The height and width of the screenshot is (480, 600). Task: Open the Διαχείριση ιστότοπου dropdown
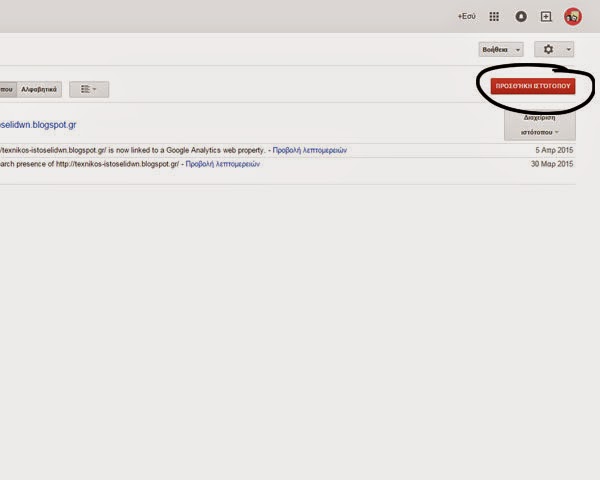click(540, 125)
